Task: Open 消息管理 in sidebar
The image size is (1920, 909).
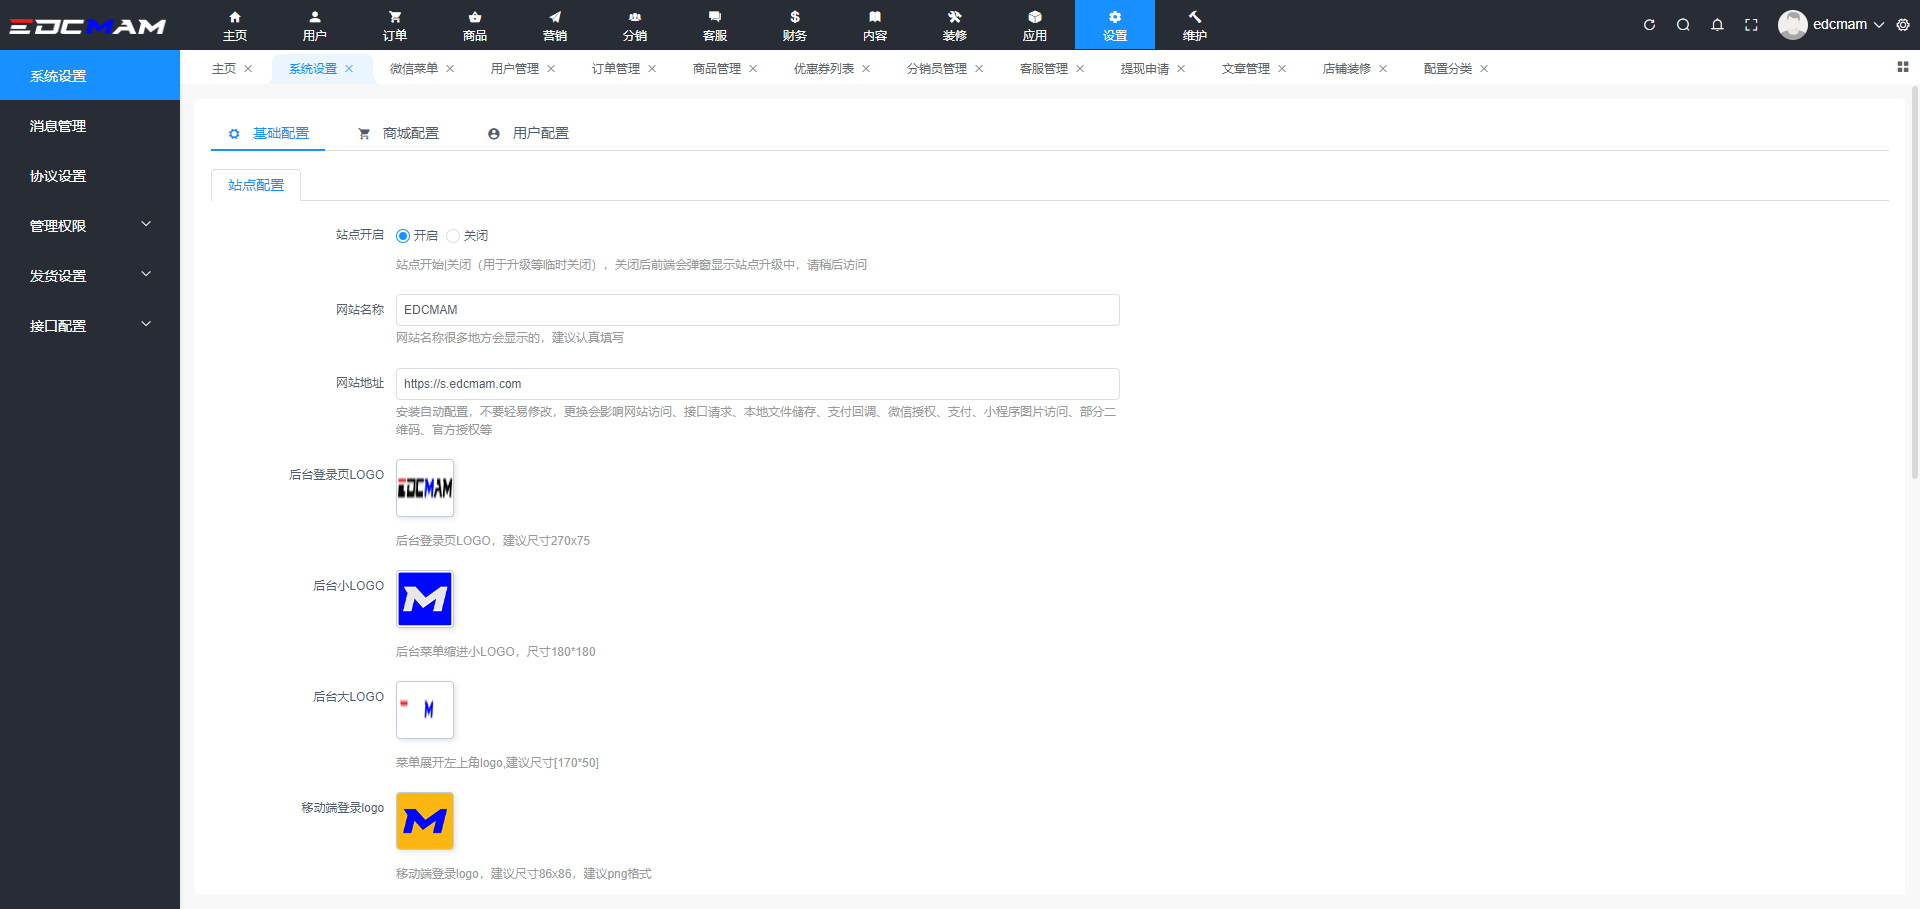Action: point(58,126)
